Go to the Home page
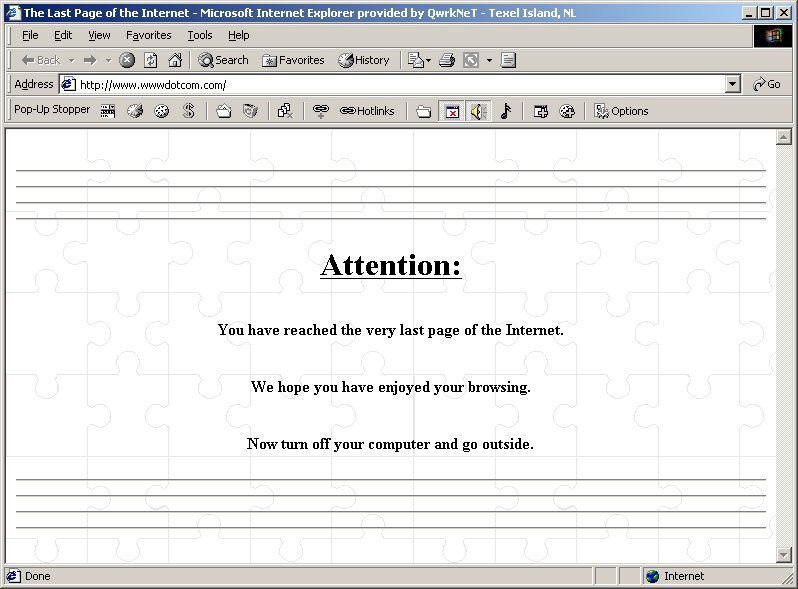Viewport: 798px width, 589px height. click(x=175, y=60)
